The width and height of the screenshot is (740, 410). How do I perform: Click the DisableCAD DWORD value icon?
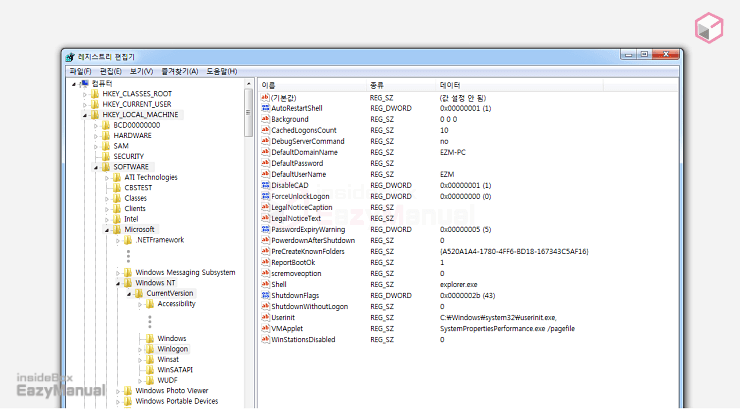[265, 185]
